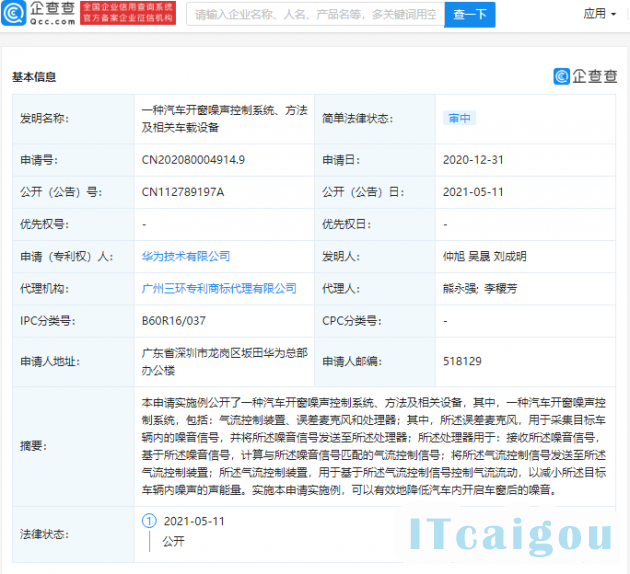Click the 摘要 abstract paragraph
This screenshot has width=630, height=574.
tap(374, 446)
